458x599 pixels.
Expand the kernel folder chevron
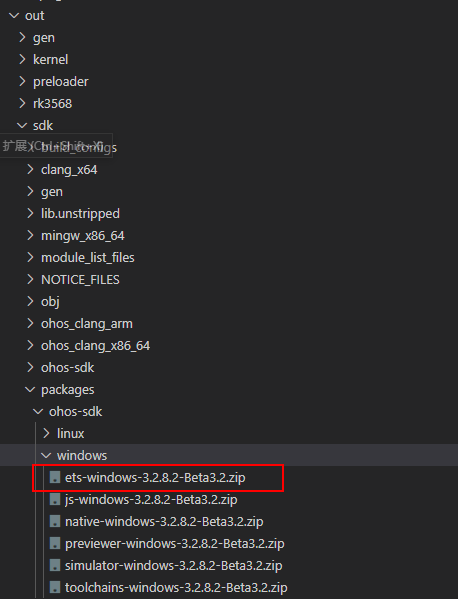pos(22,59)
